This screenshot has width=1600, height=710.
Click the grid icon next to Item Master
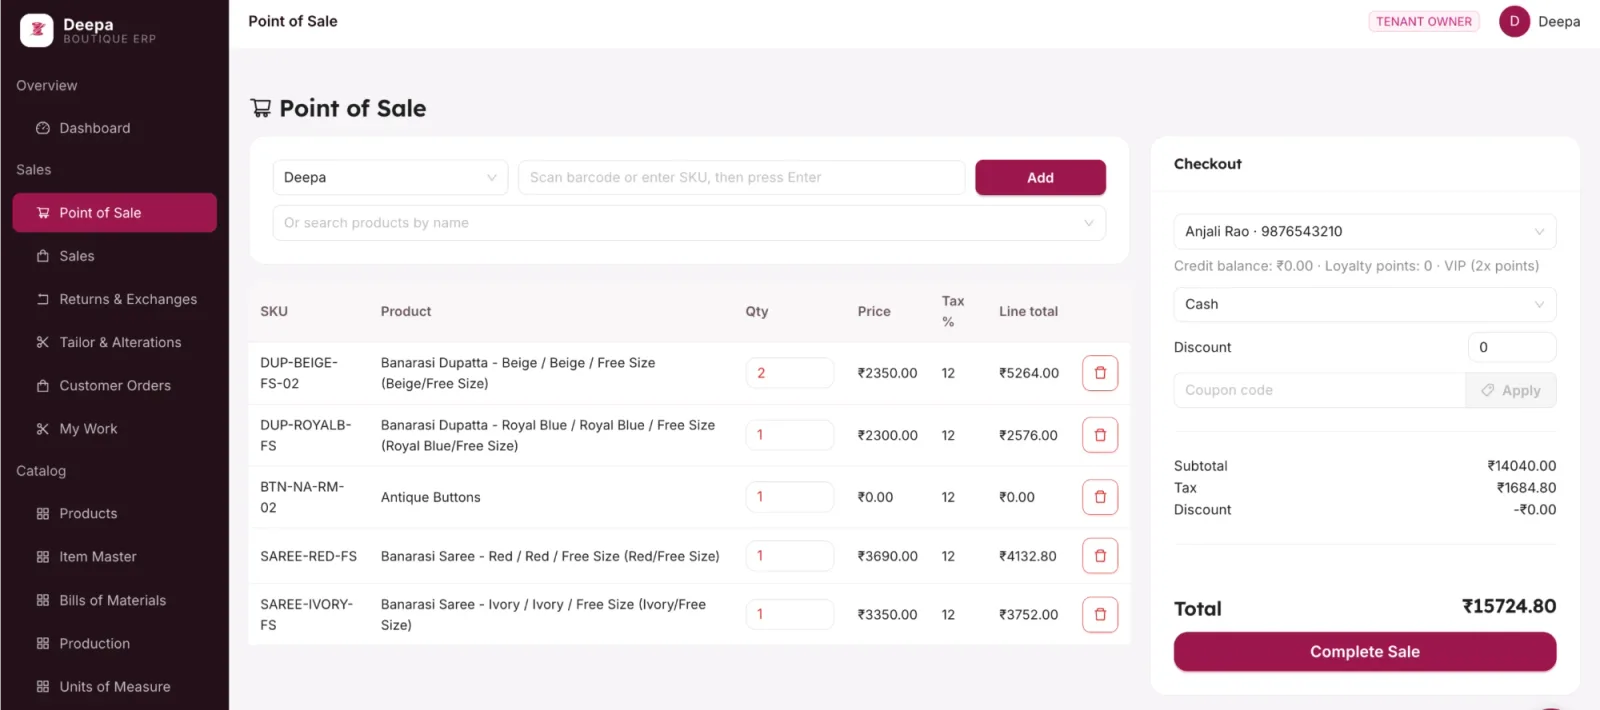[43, 557]
